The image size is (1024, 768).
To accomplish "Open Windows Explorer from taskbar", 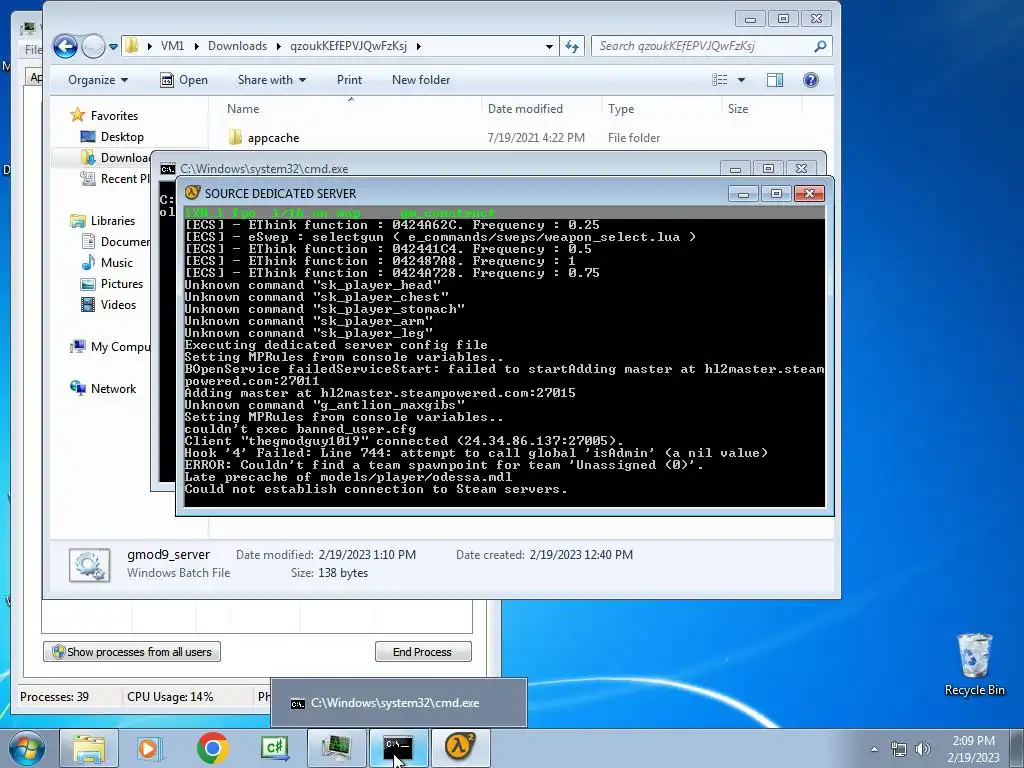I will (89, 748).
